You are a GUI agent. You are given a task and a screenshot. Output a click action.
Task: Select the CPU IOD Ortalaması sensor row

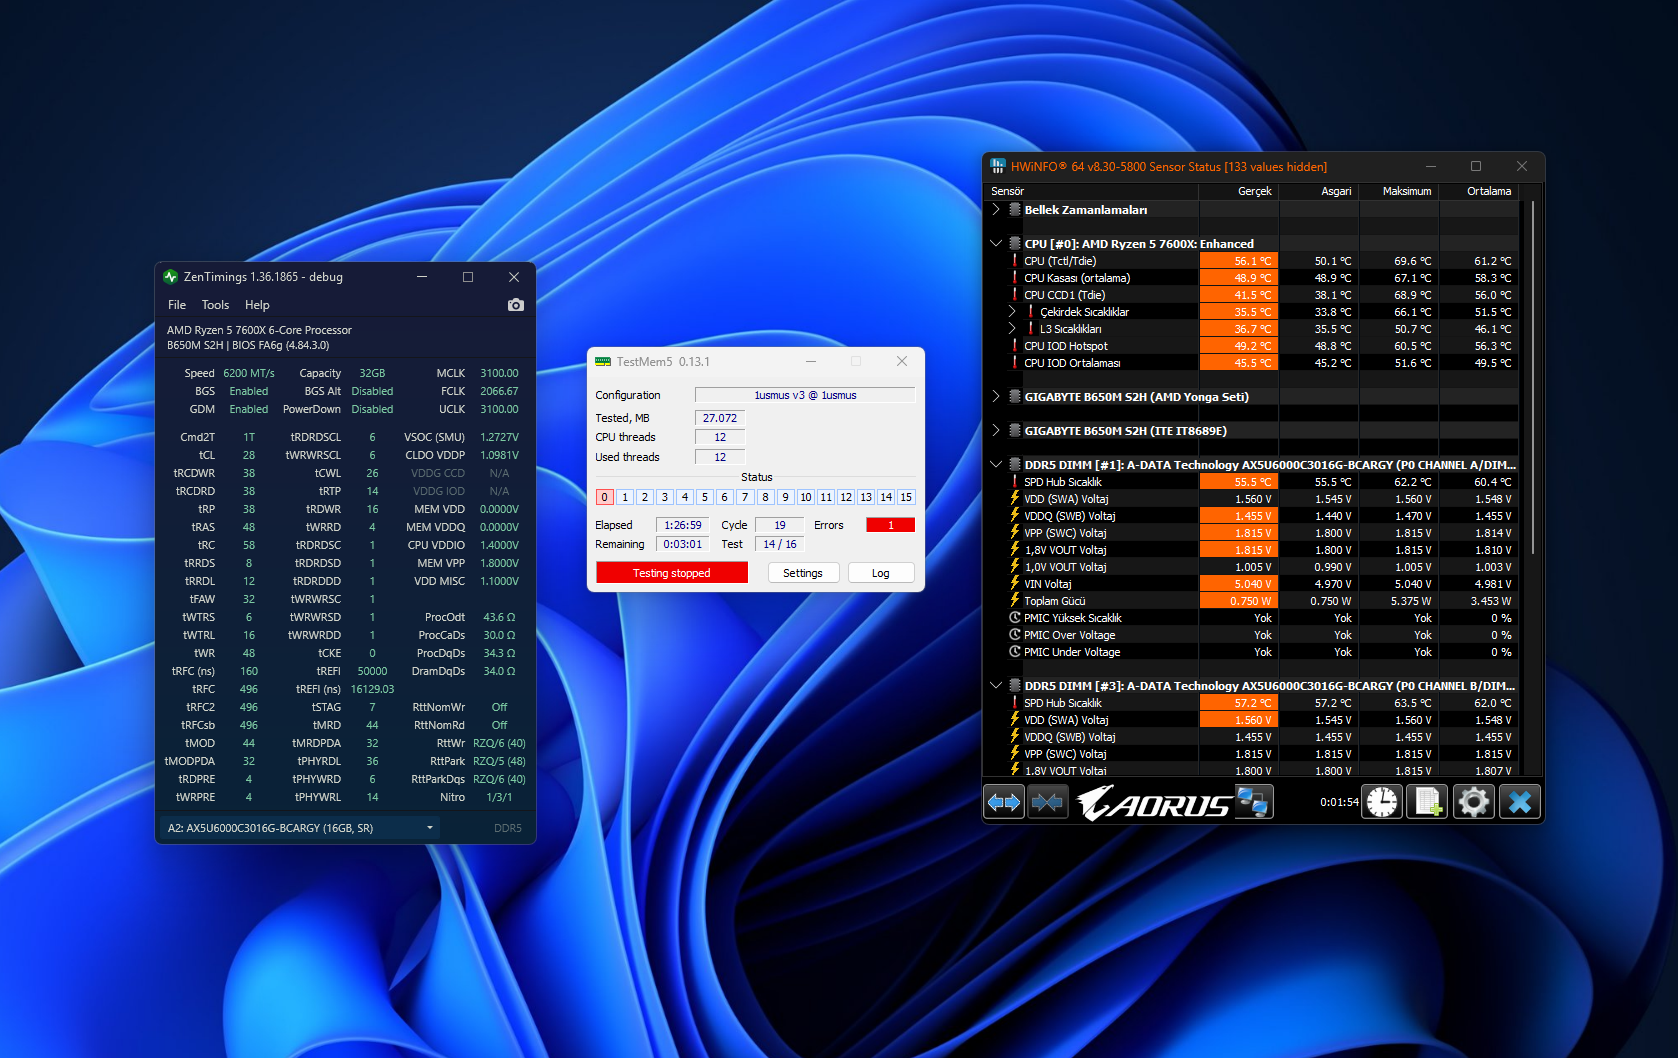point(1252,363)
